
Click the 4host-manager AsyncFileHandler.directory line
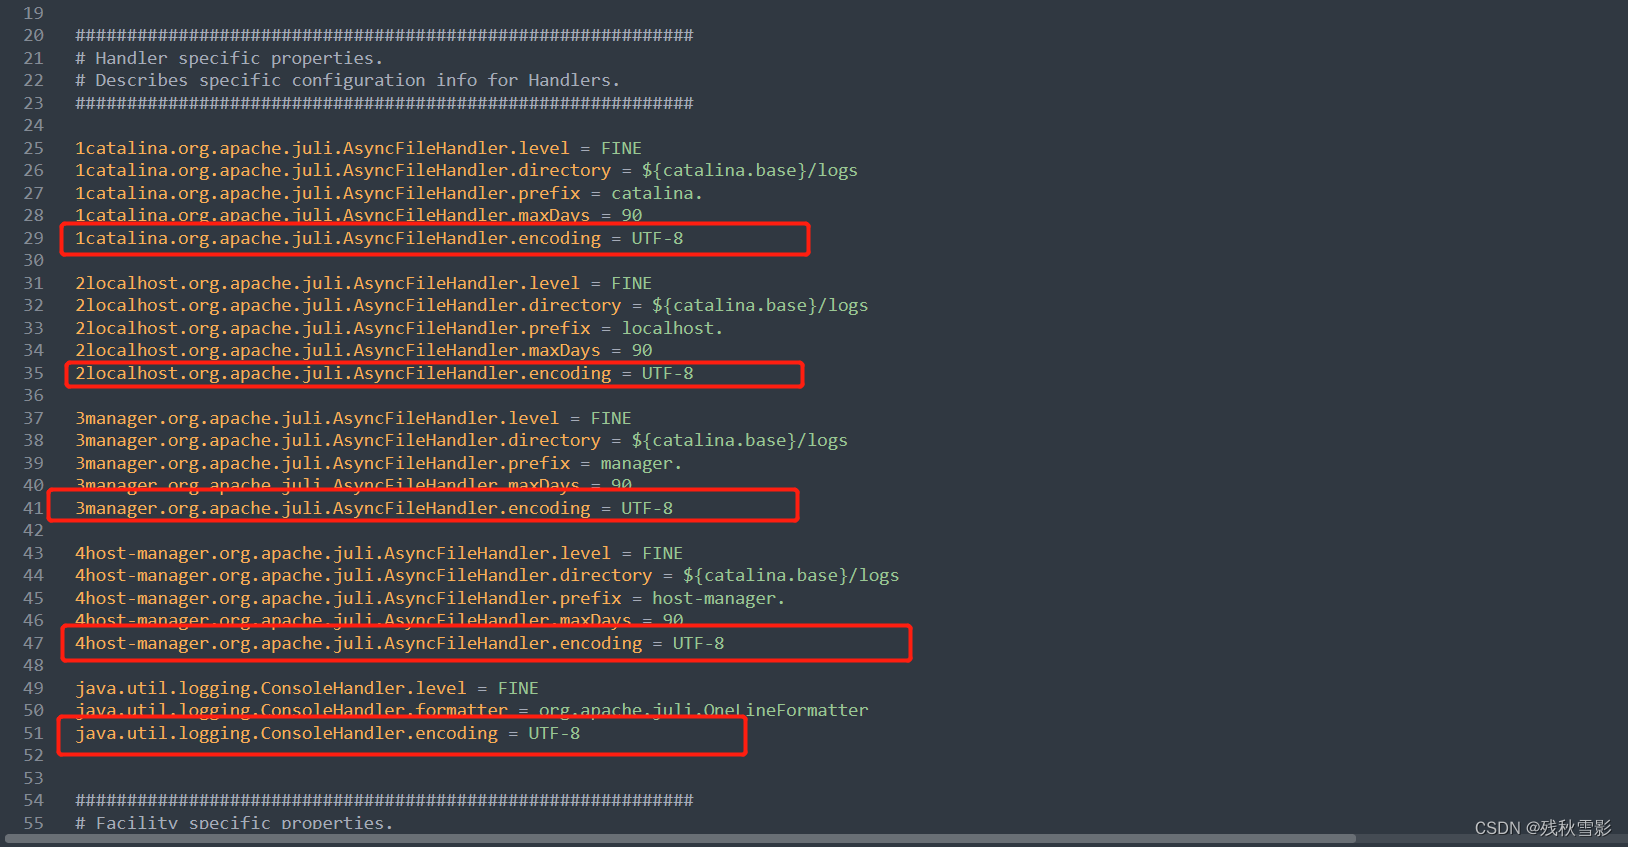pyautogui.click(x=487, y=575)
